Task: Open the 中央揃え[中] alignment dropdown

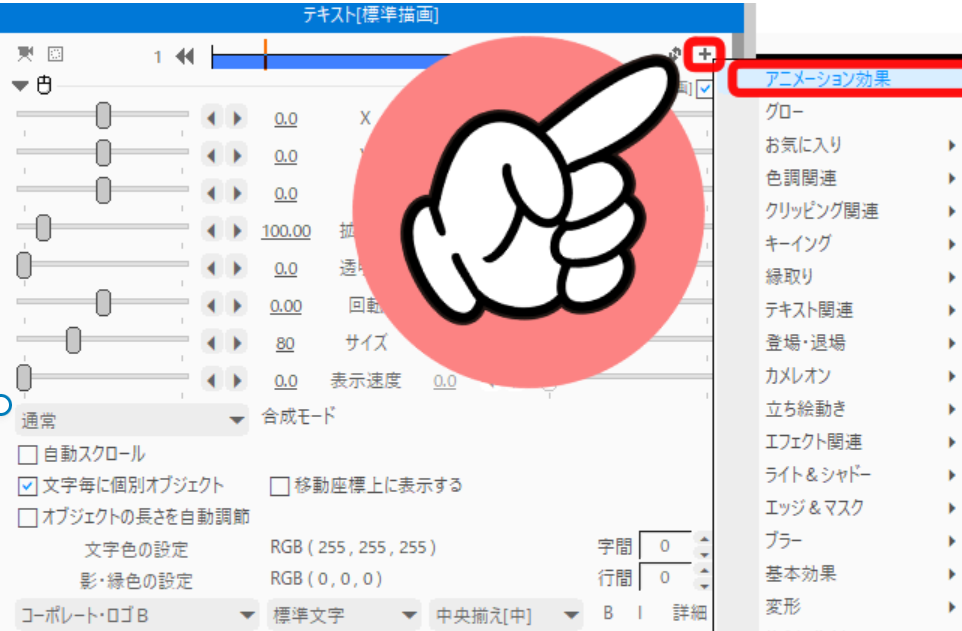Action: (506, 614)
